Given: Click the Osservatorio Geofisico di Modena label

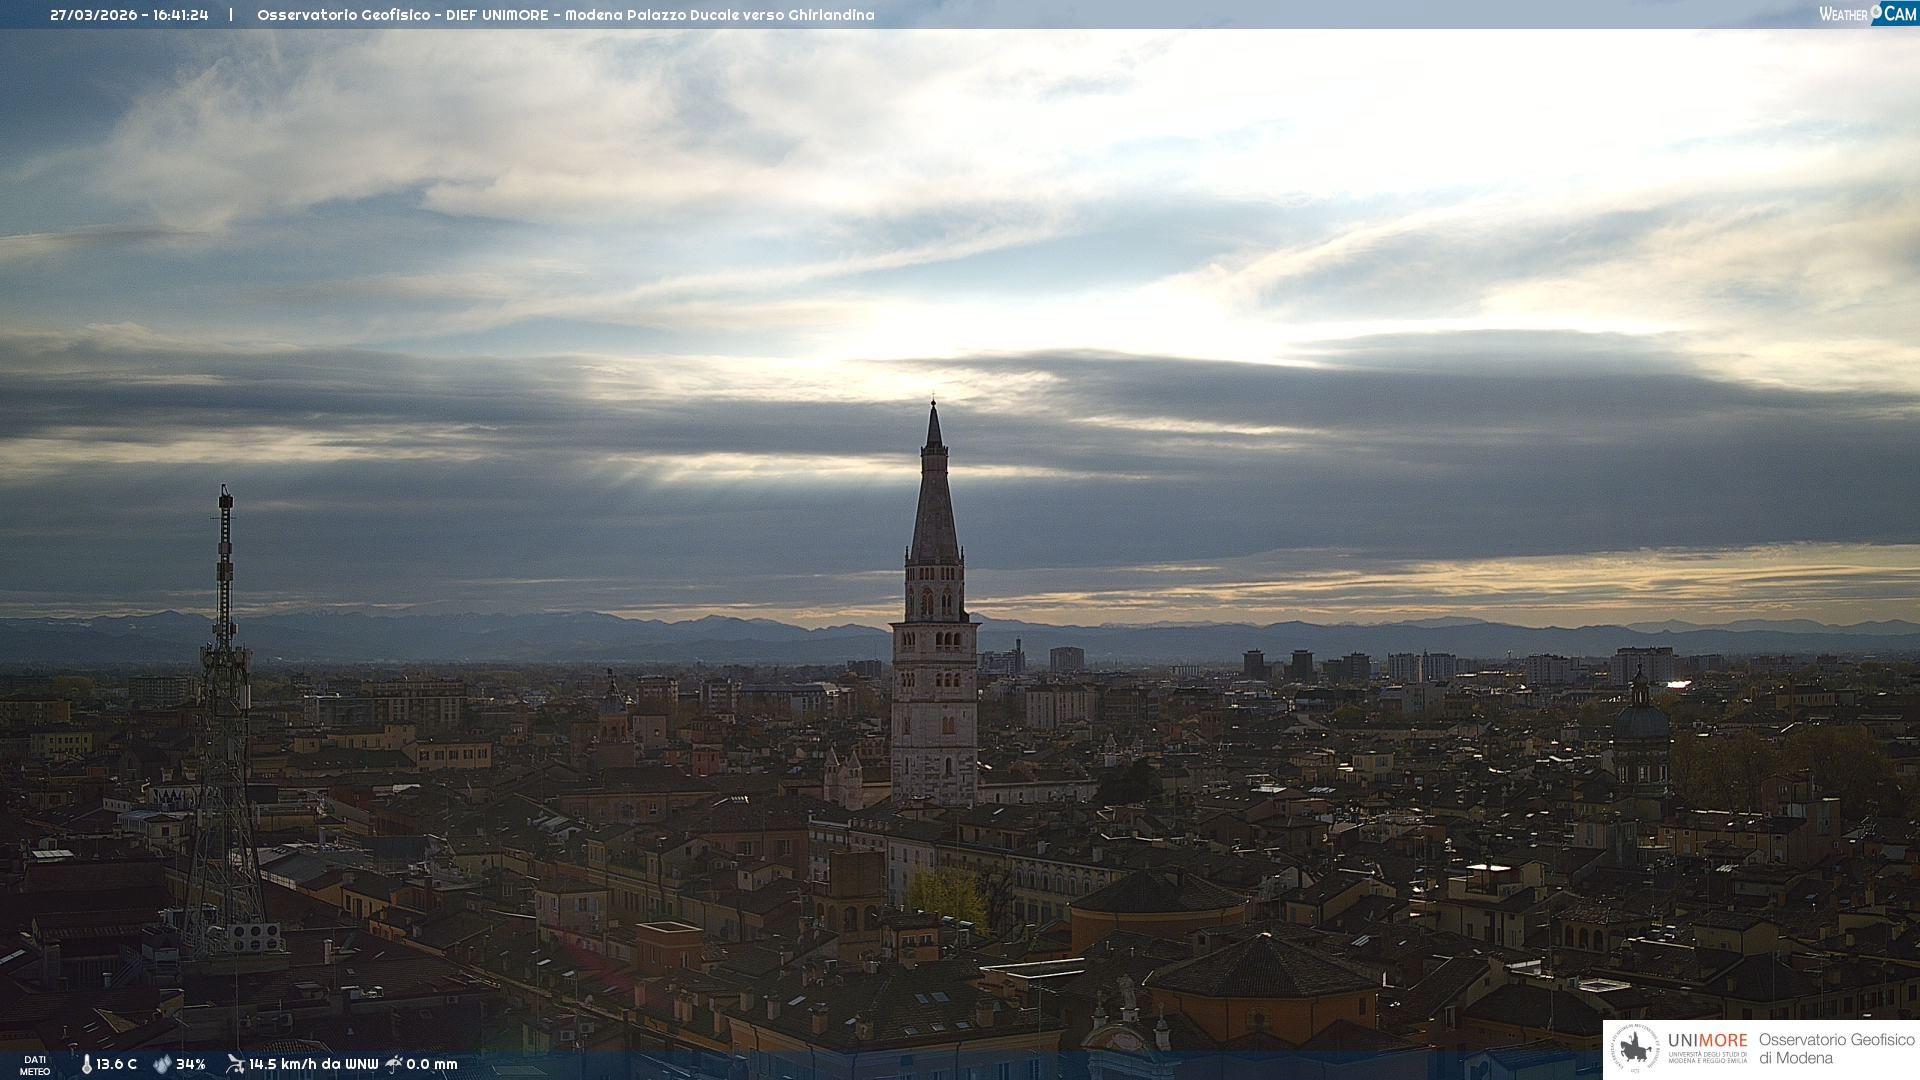Looking at the screenshot, I should coord(1836,1049).
